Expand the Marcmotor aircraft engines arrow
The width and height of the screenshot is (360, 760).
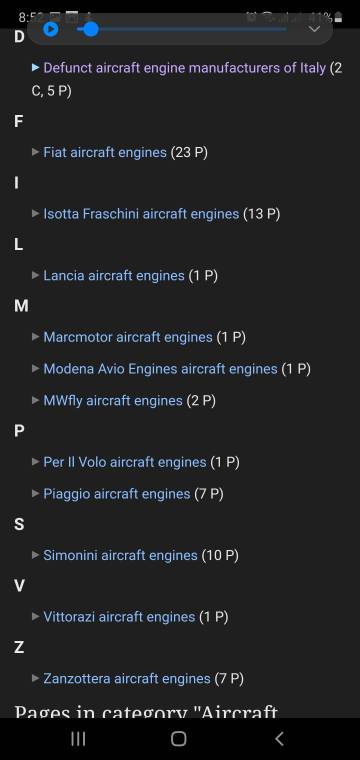click(35, 336)
